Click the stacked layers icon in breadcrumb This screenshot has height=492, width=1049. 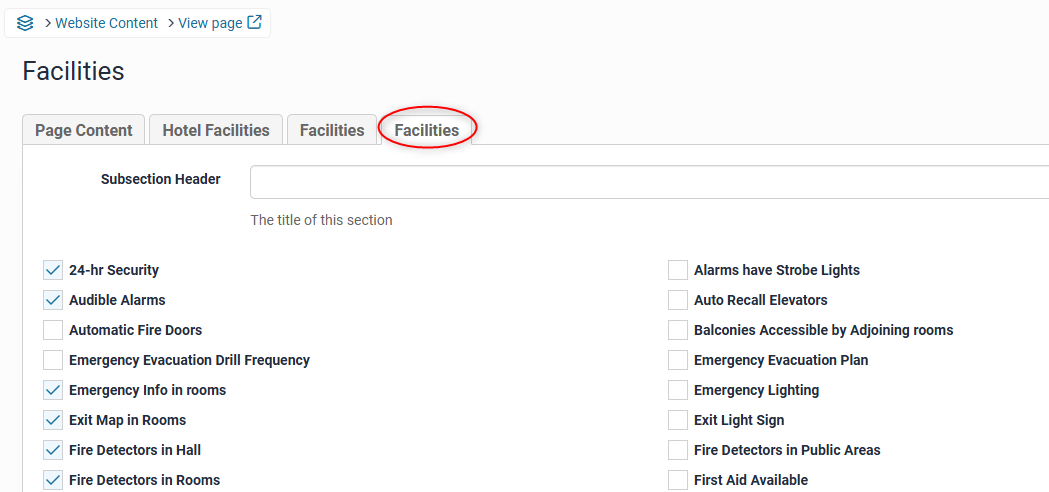coord(25,23)
